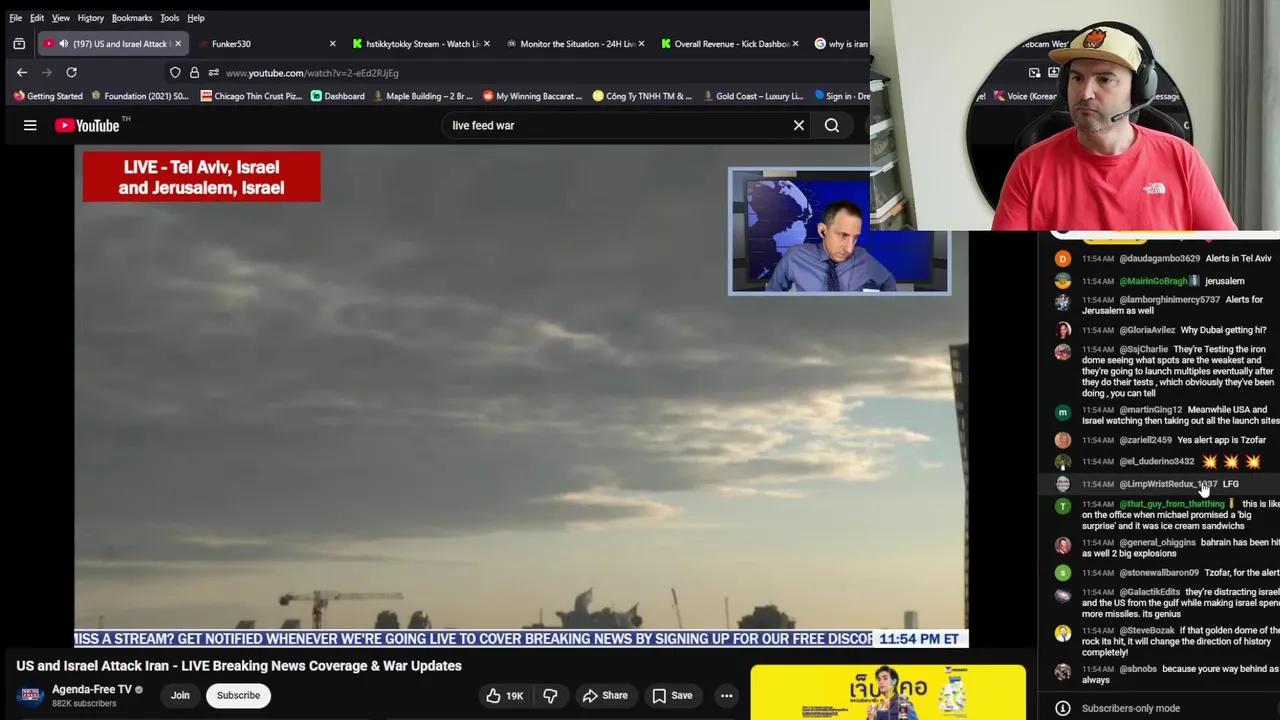This screenshot has height=720, width=1280.
Task: Open the Help menu
Action: pyautogui.click(x=196, y=18)
